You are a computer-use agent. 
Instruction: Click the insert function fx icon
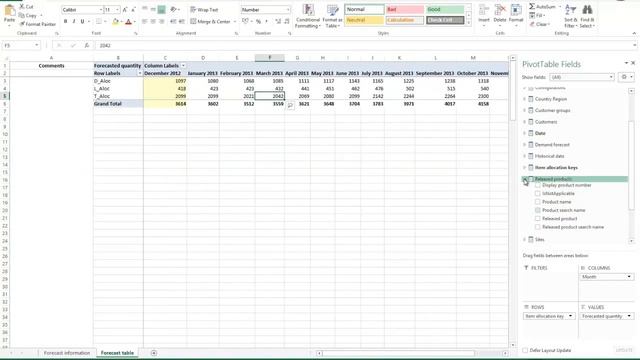point(87,45)
